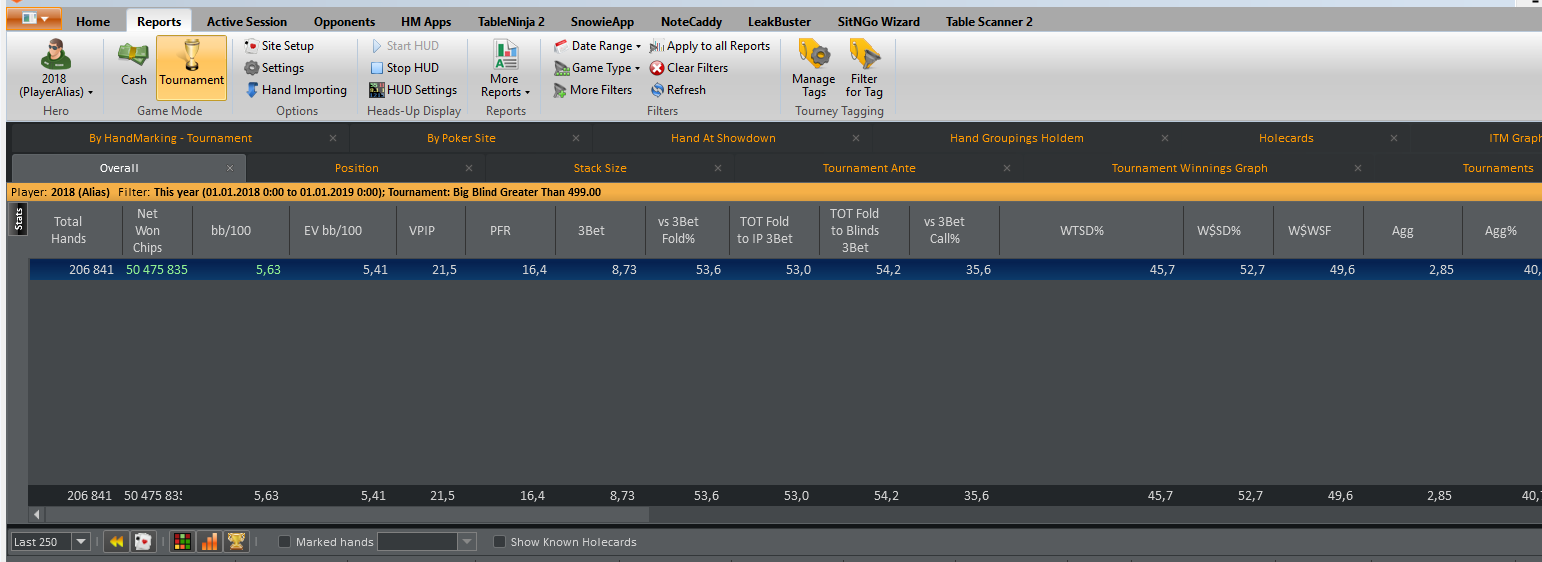Open the Opponents tab
Image resolution: width=1542 pixels, height=562 pixels.
point(344,22)
